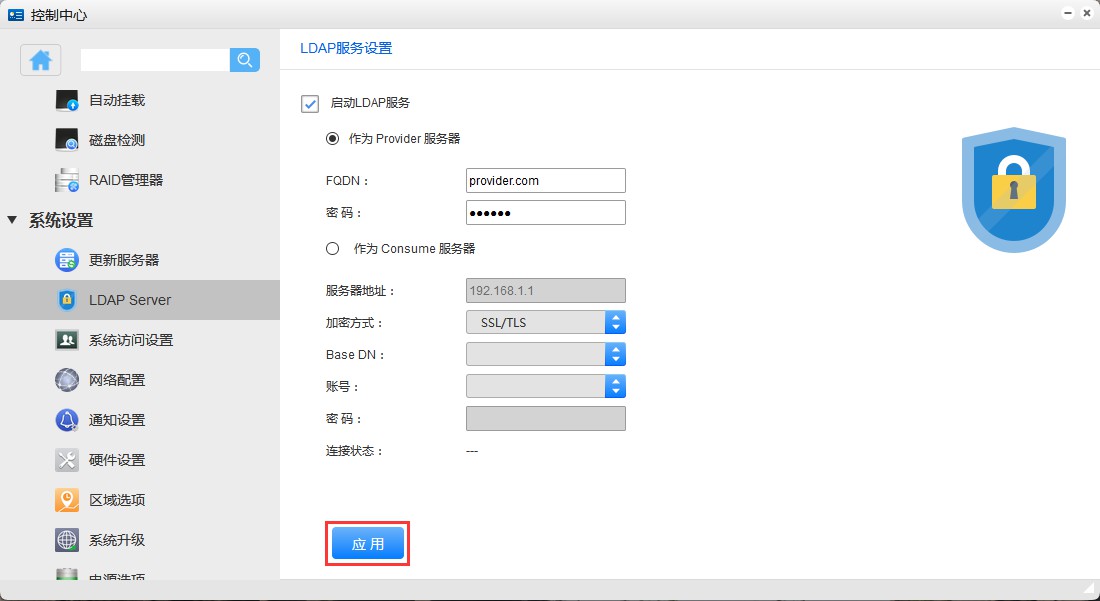Click the search magnifier icon
1100x601 pixels.
pyautogui.click(x=245, y=60)
